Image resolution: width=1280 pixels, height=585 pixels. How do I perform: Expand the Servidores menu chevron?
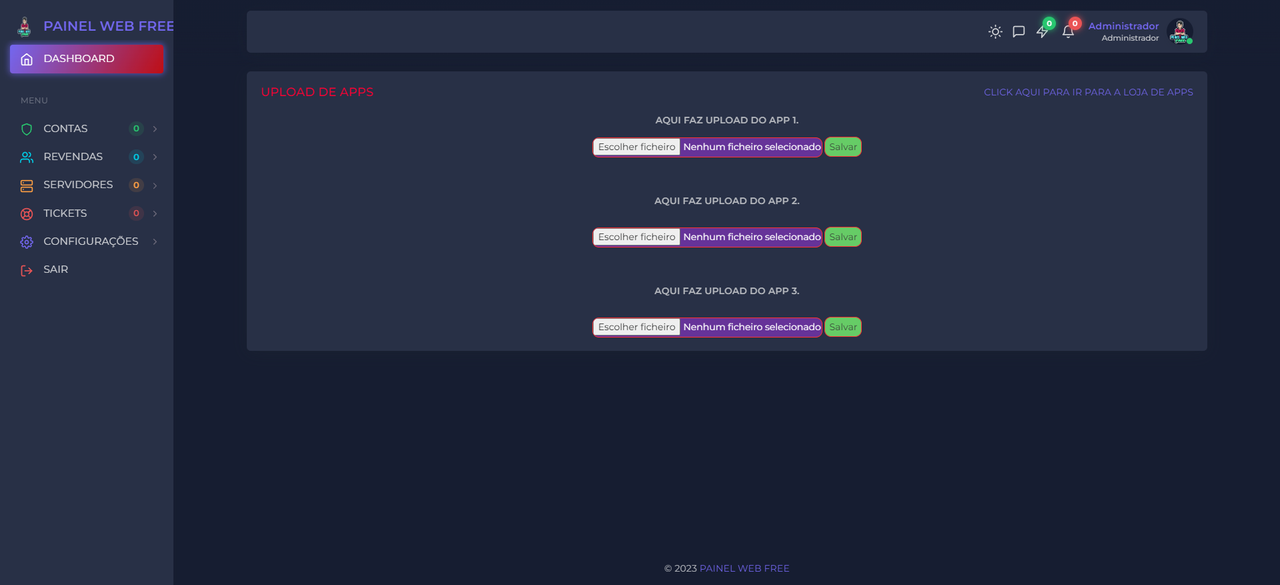click(x=155, y=185)
